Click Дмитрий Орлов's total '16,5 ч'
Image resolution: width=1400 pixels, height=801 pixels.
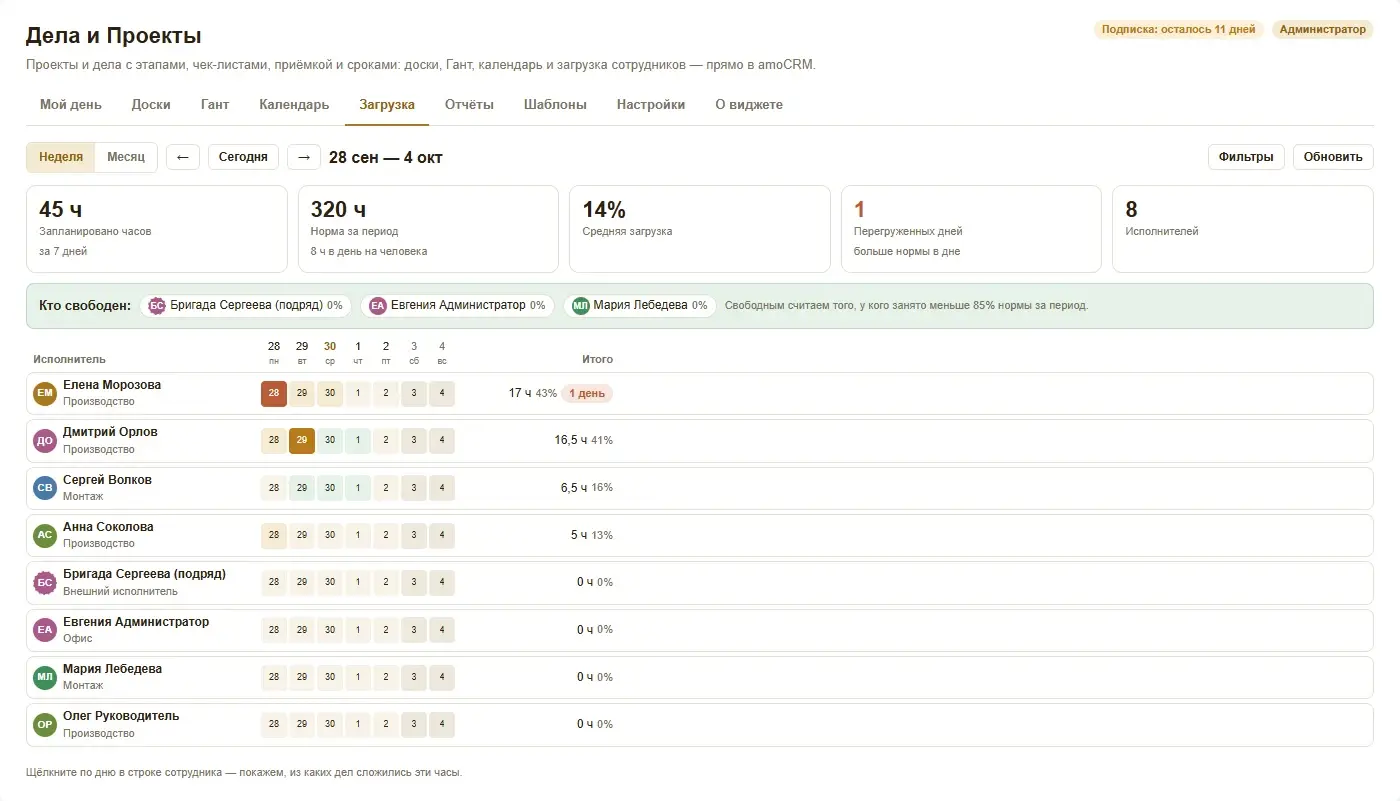coord(571,441)
